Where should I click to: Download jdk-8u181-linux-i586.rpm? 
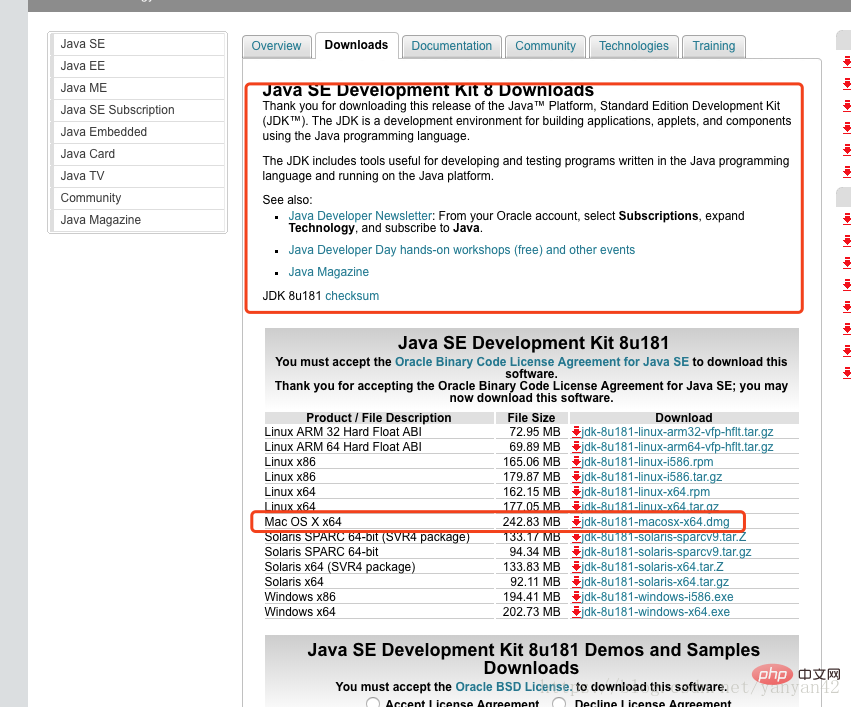pos(647,462)
